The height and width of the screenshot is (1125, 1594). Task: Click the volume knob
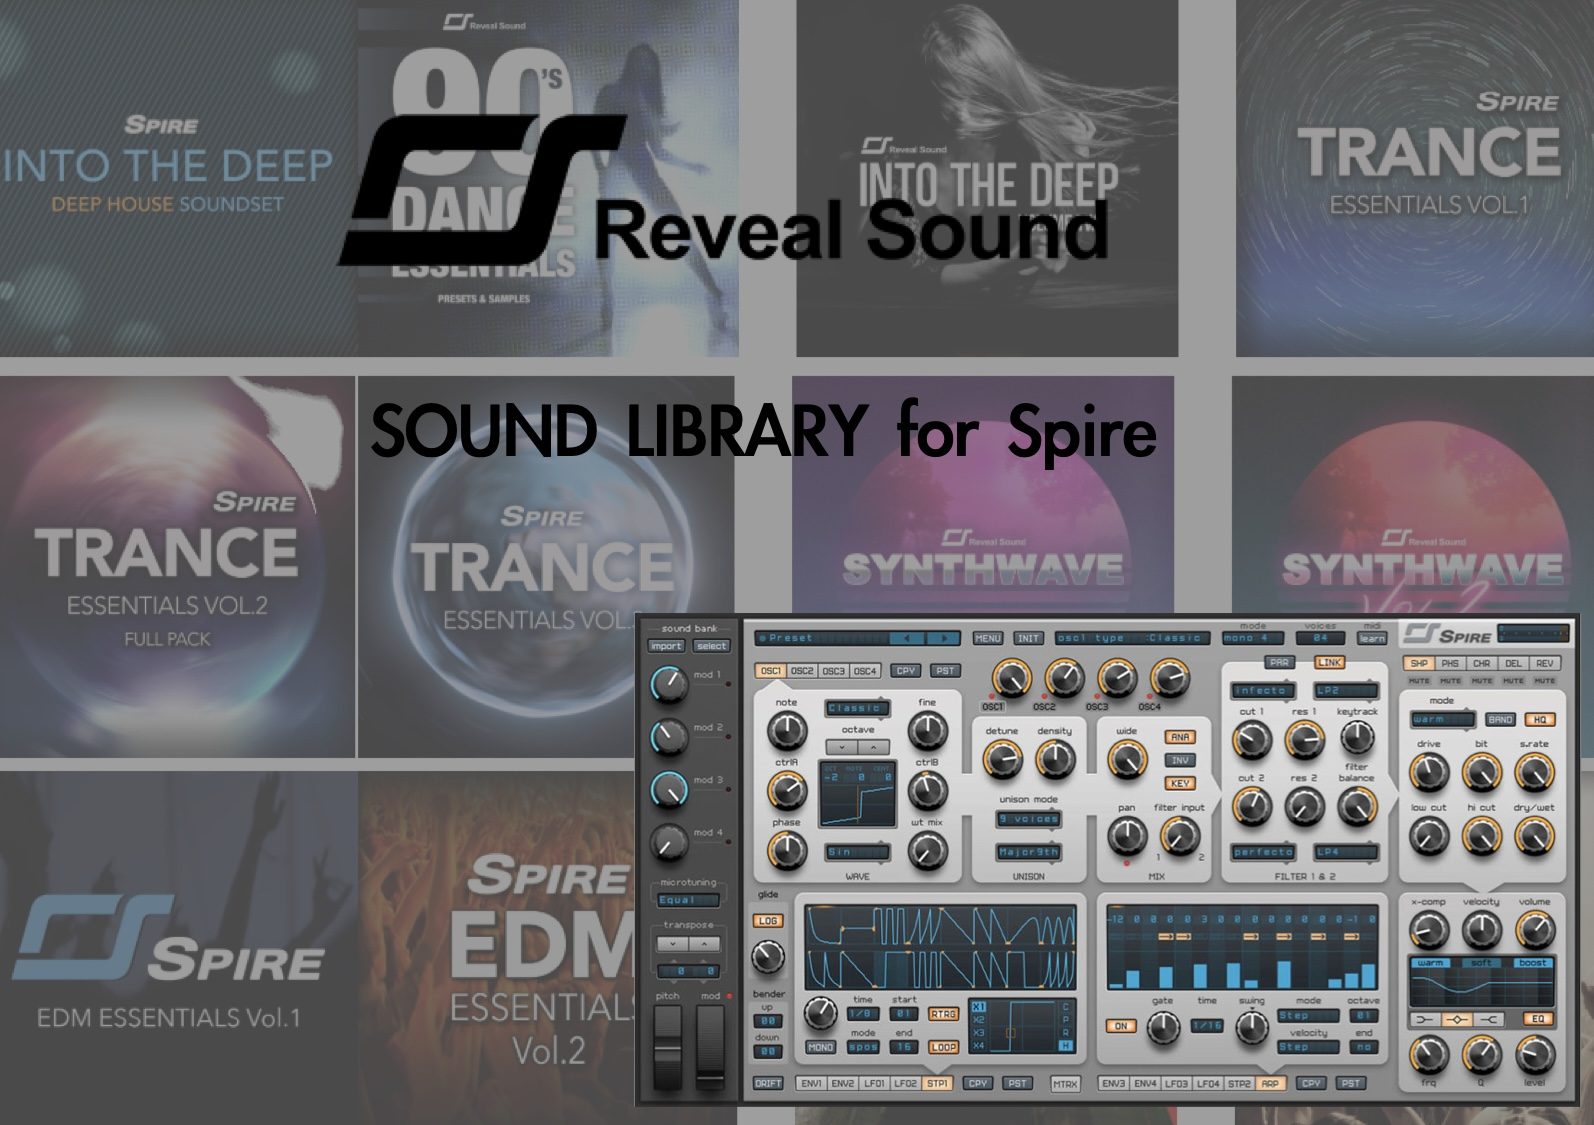(1534, 931)
